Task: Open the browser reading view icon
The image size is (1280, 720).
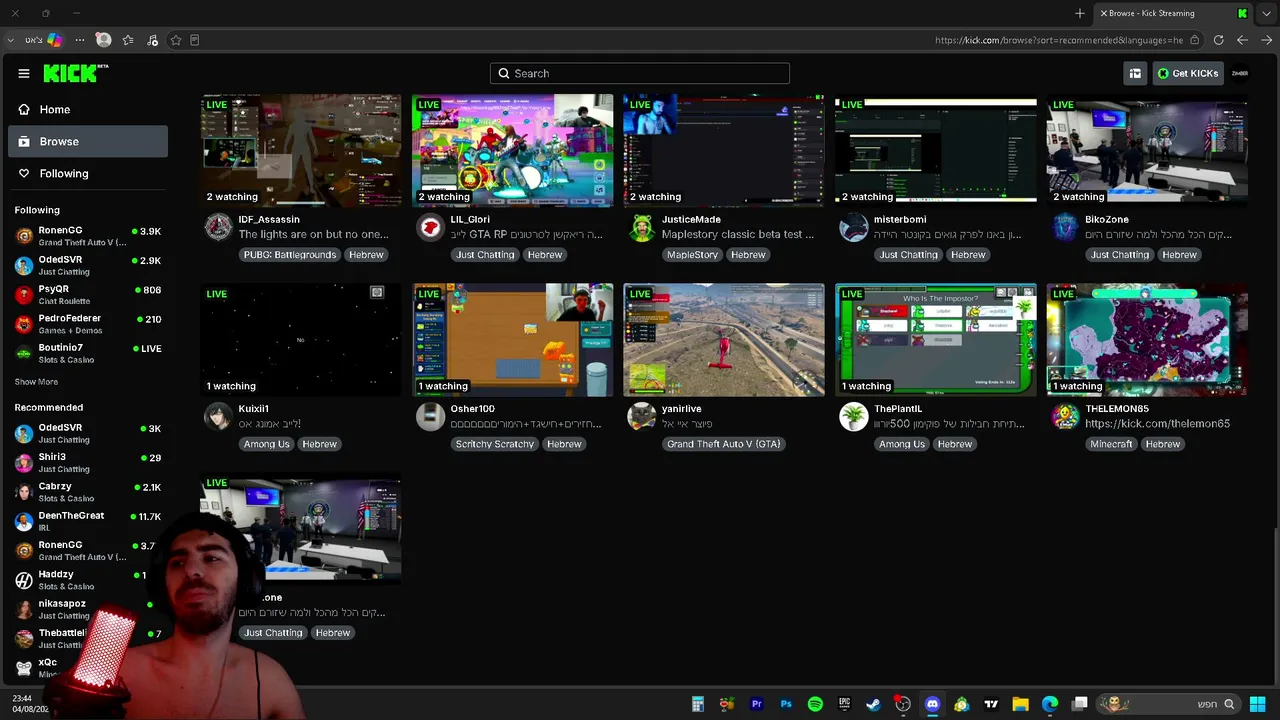Action: coord(195,40)
